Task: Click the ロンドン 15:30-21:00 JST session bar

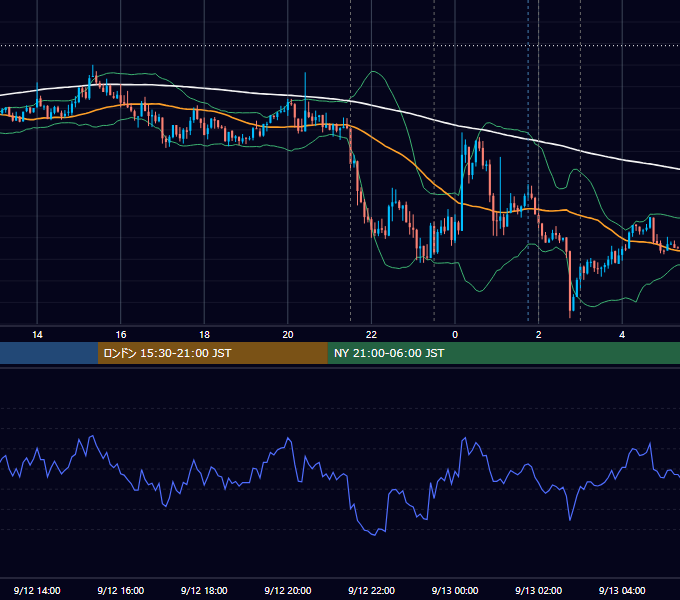Action: (212, 353)
